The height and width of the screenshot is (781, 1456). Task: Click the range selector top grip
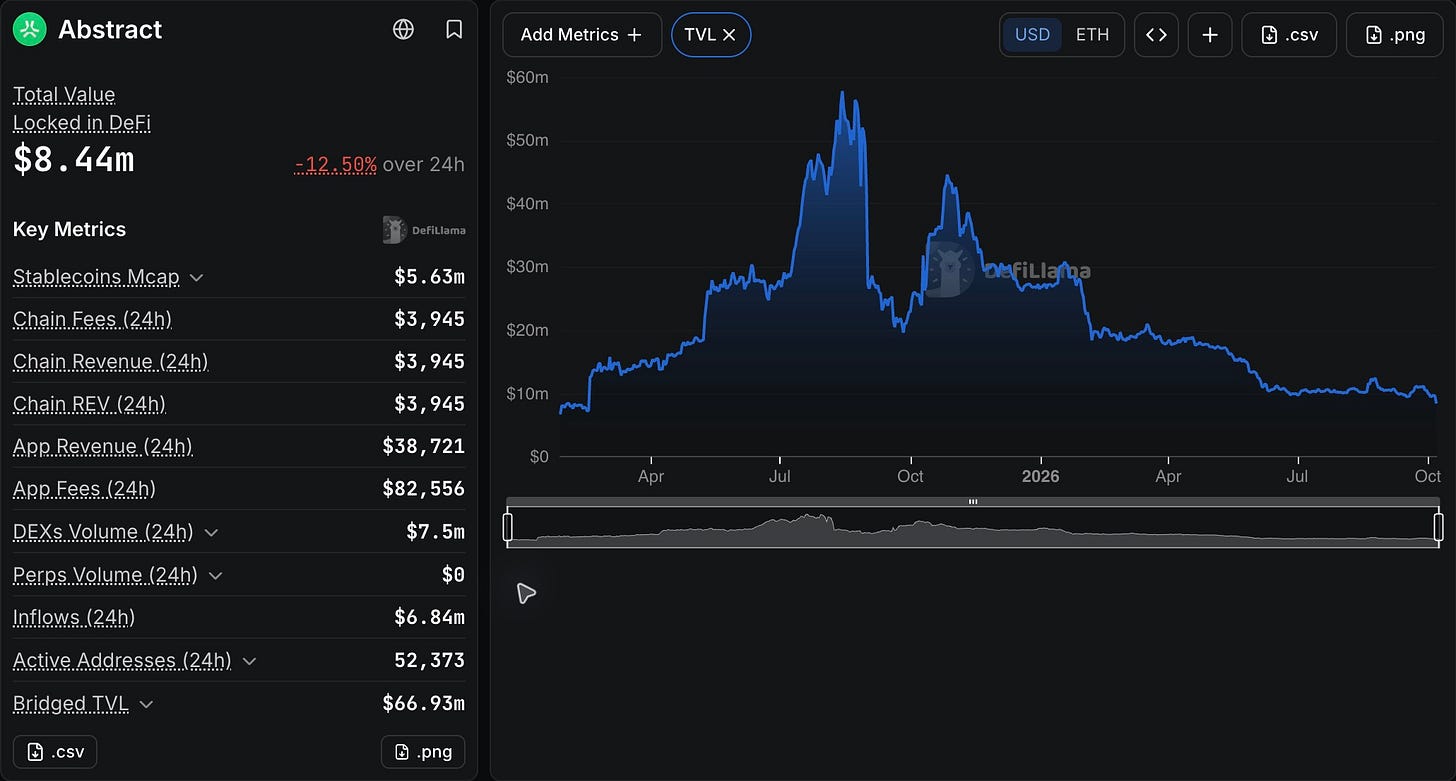[x=973, y=501]
